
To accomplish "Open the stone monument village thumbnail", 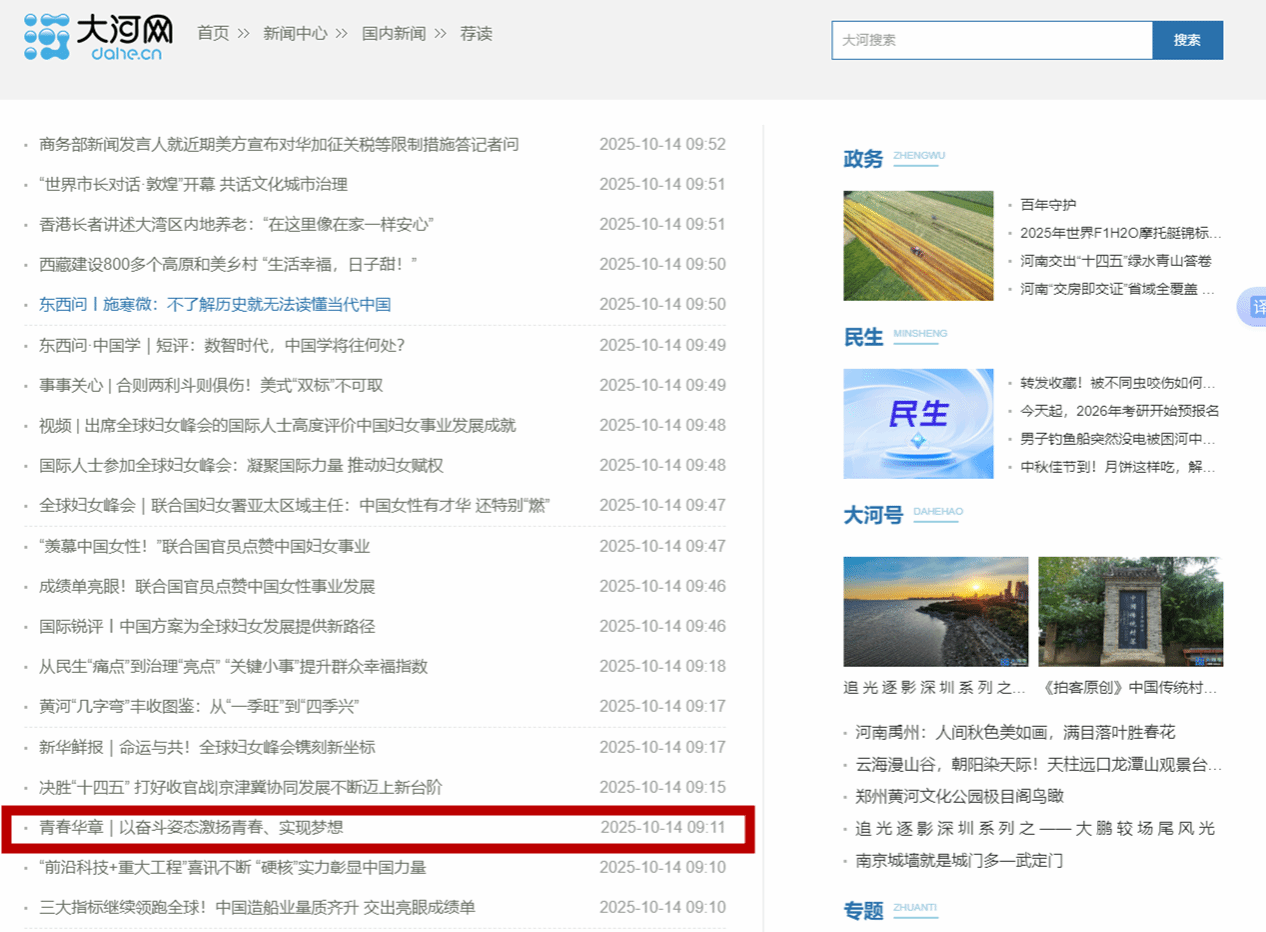I will pos(1130,611).
